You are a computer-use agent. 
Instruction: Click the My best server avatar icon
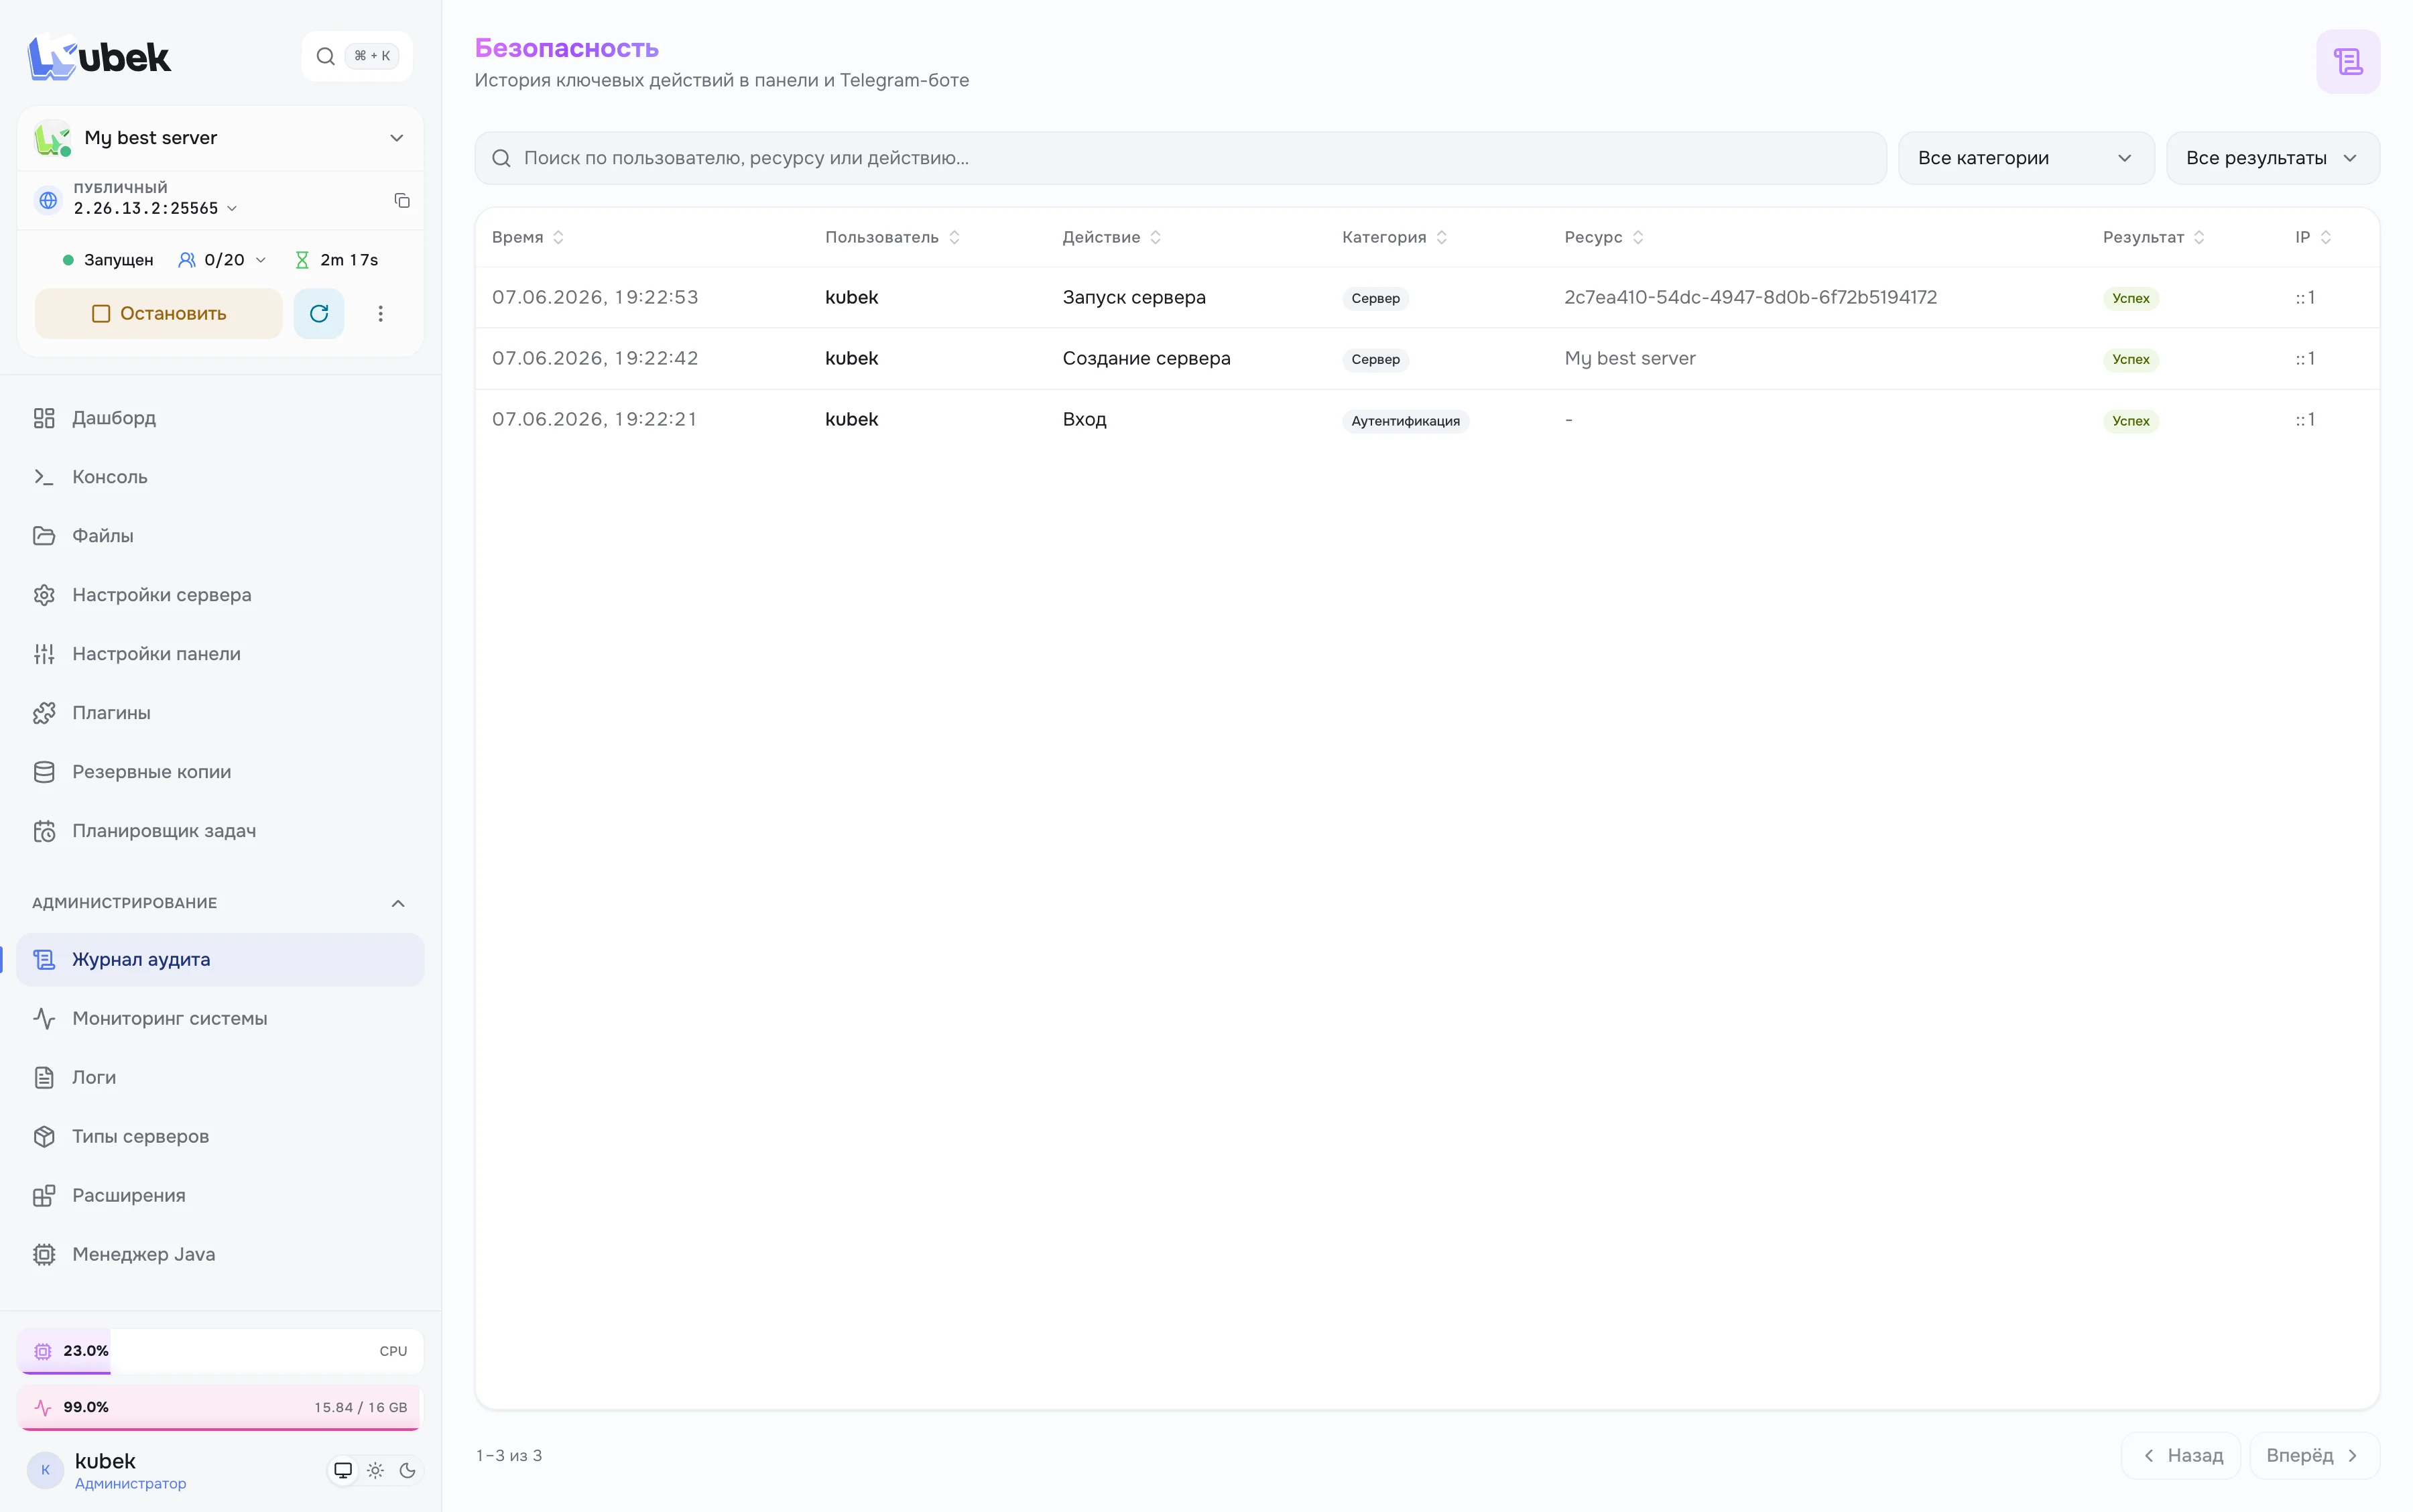coord(52,138)
